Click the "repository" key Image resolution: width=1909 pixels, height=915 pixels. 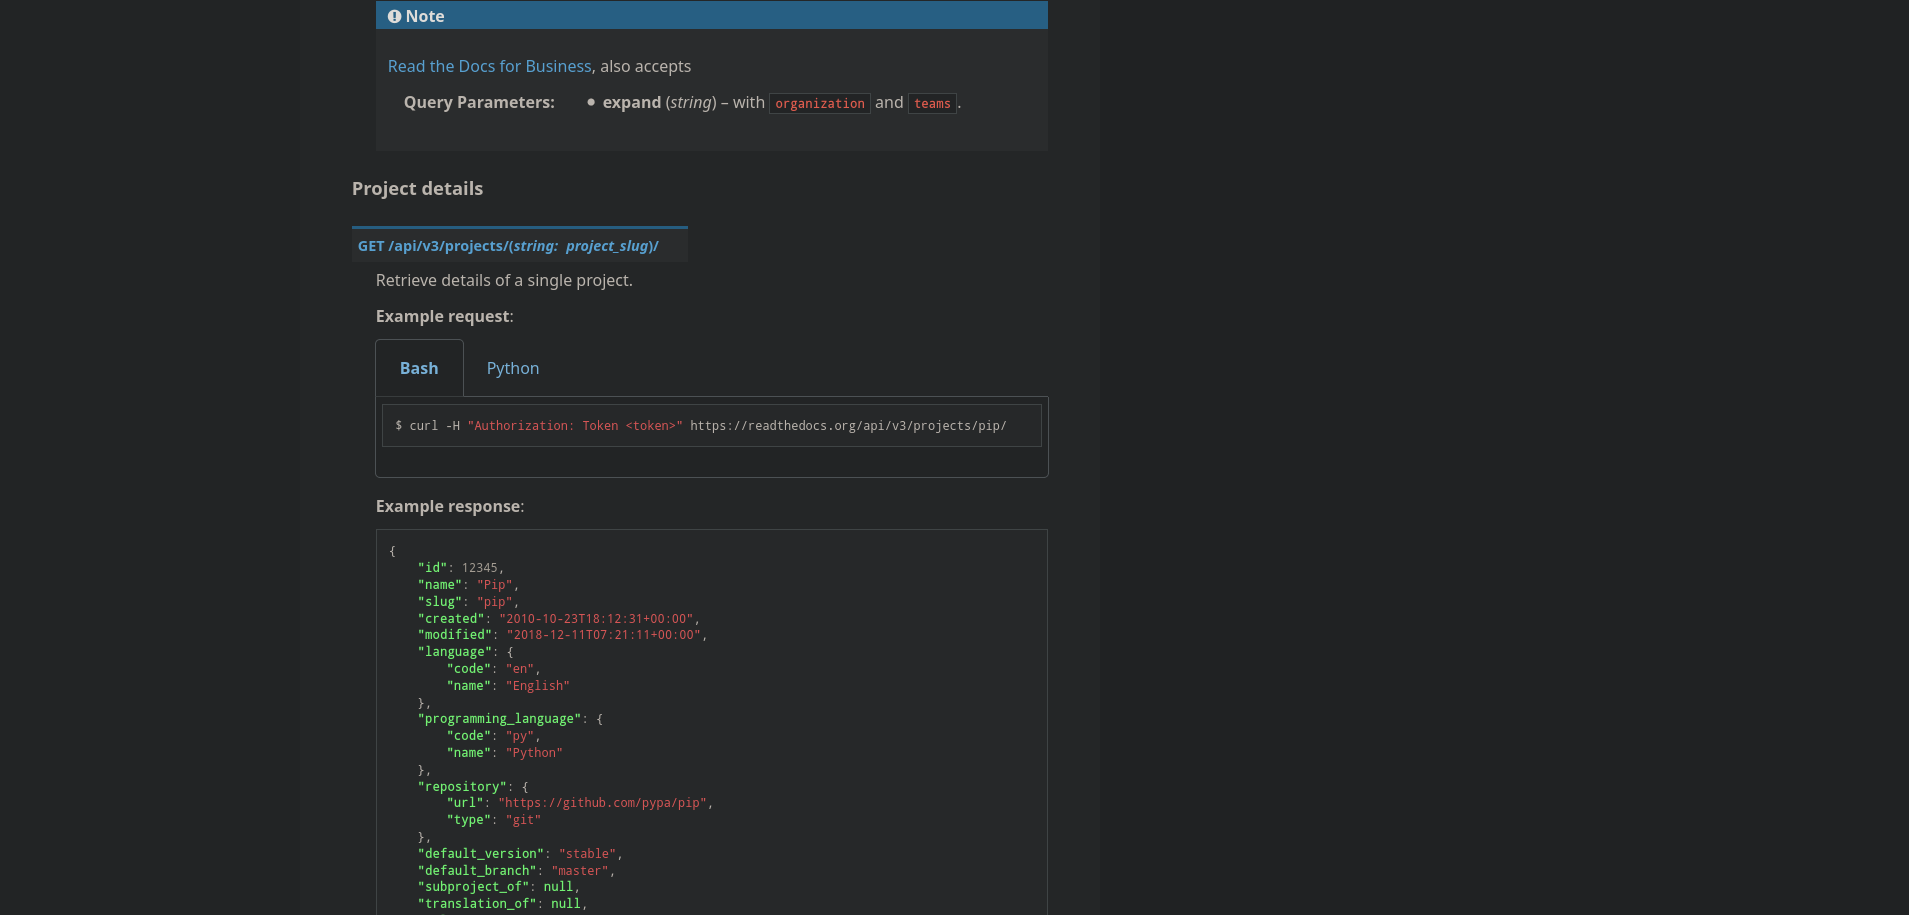pos(465,787)
